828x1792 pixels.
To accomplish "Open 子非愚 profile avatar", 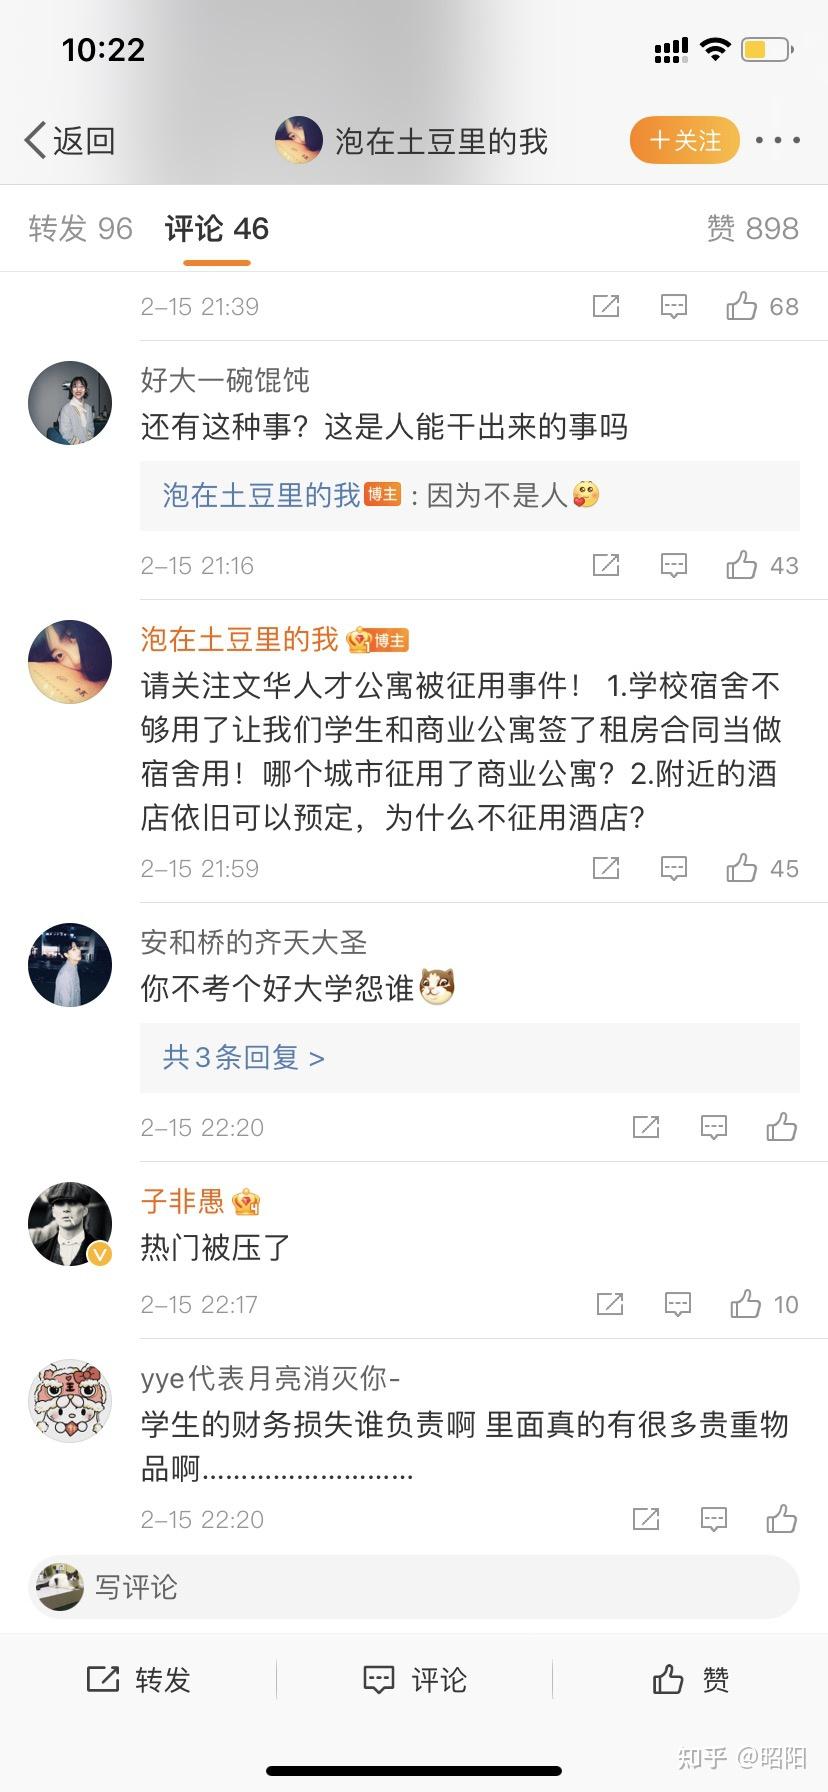I will point(70,1224).
